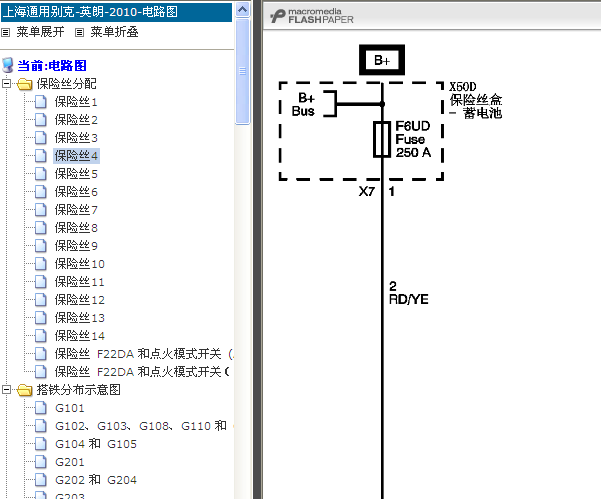Image resolution: width=601 pixels, height=499 pixels.
Task: Open the 保险丝5 diagram
Action: pyautogui.click(x=76, y=174)
